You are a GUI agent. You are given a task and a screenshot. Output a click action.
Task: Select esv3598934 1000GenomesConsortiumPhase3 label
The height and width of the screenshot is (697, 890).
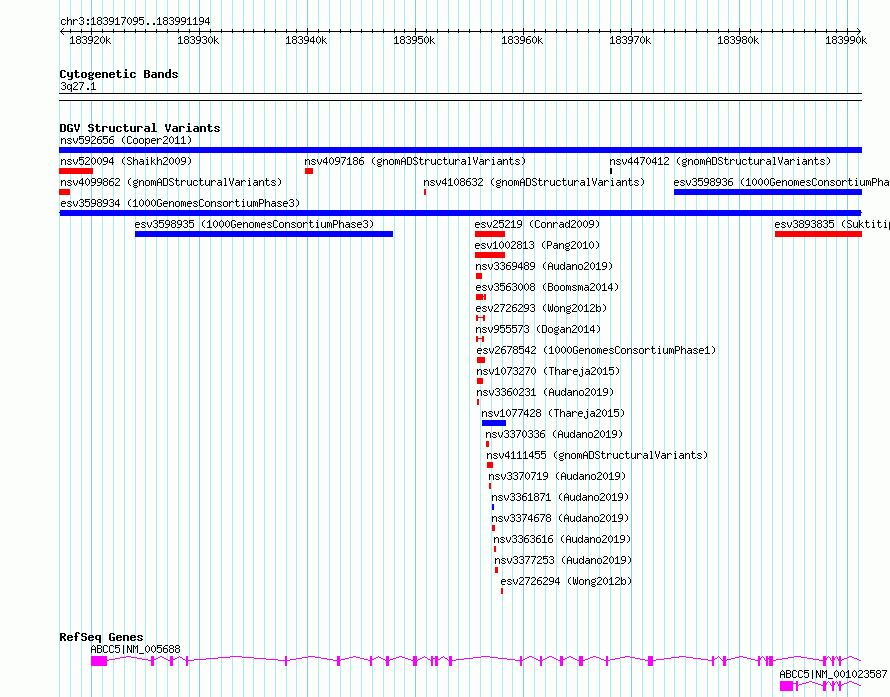coord(180,203)
